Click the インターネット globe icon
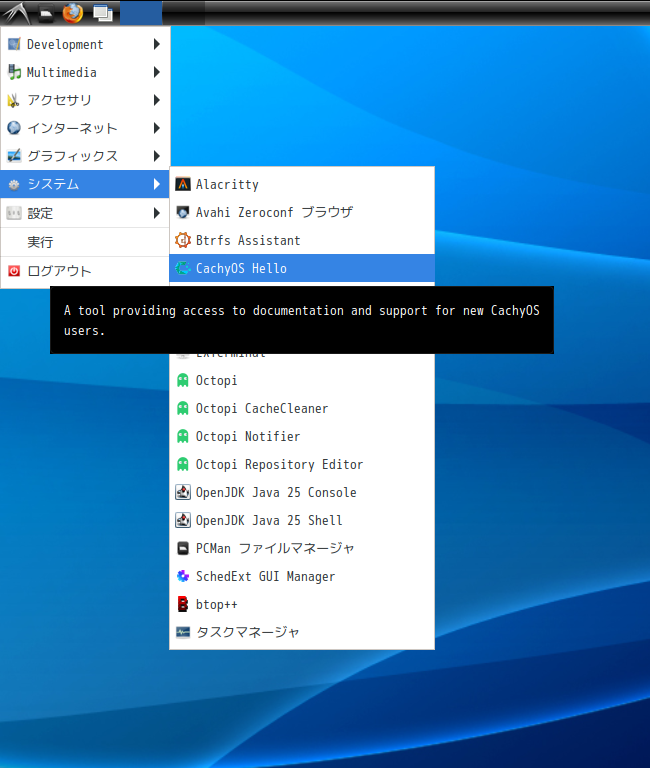 click(14, 128)
